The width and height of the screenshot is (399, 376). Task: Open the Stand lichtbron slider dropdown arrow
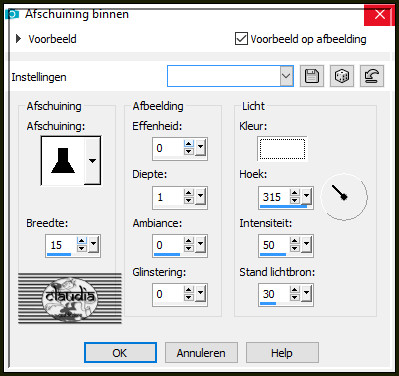tap(306, 293)
